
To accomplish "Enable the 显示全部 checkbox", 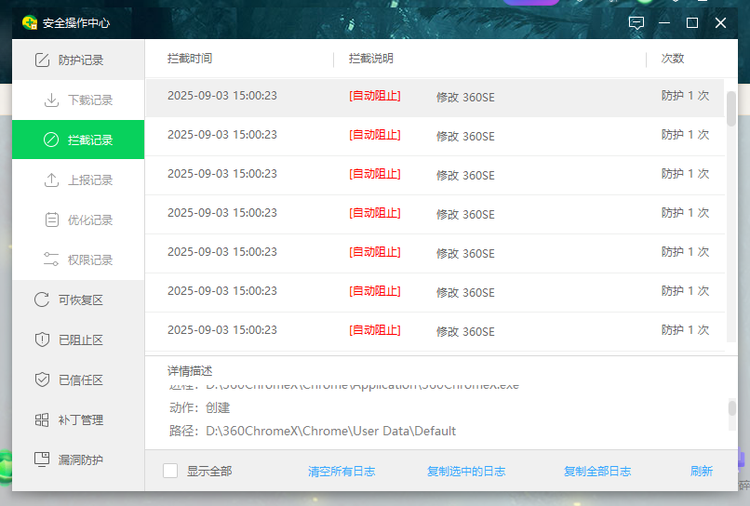I will point(170,471).
